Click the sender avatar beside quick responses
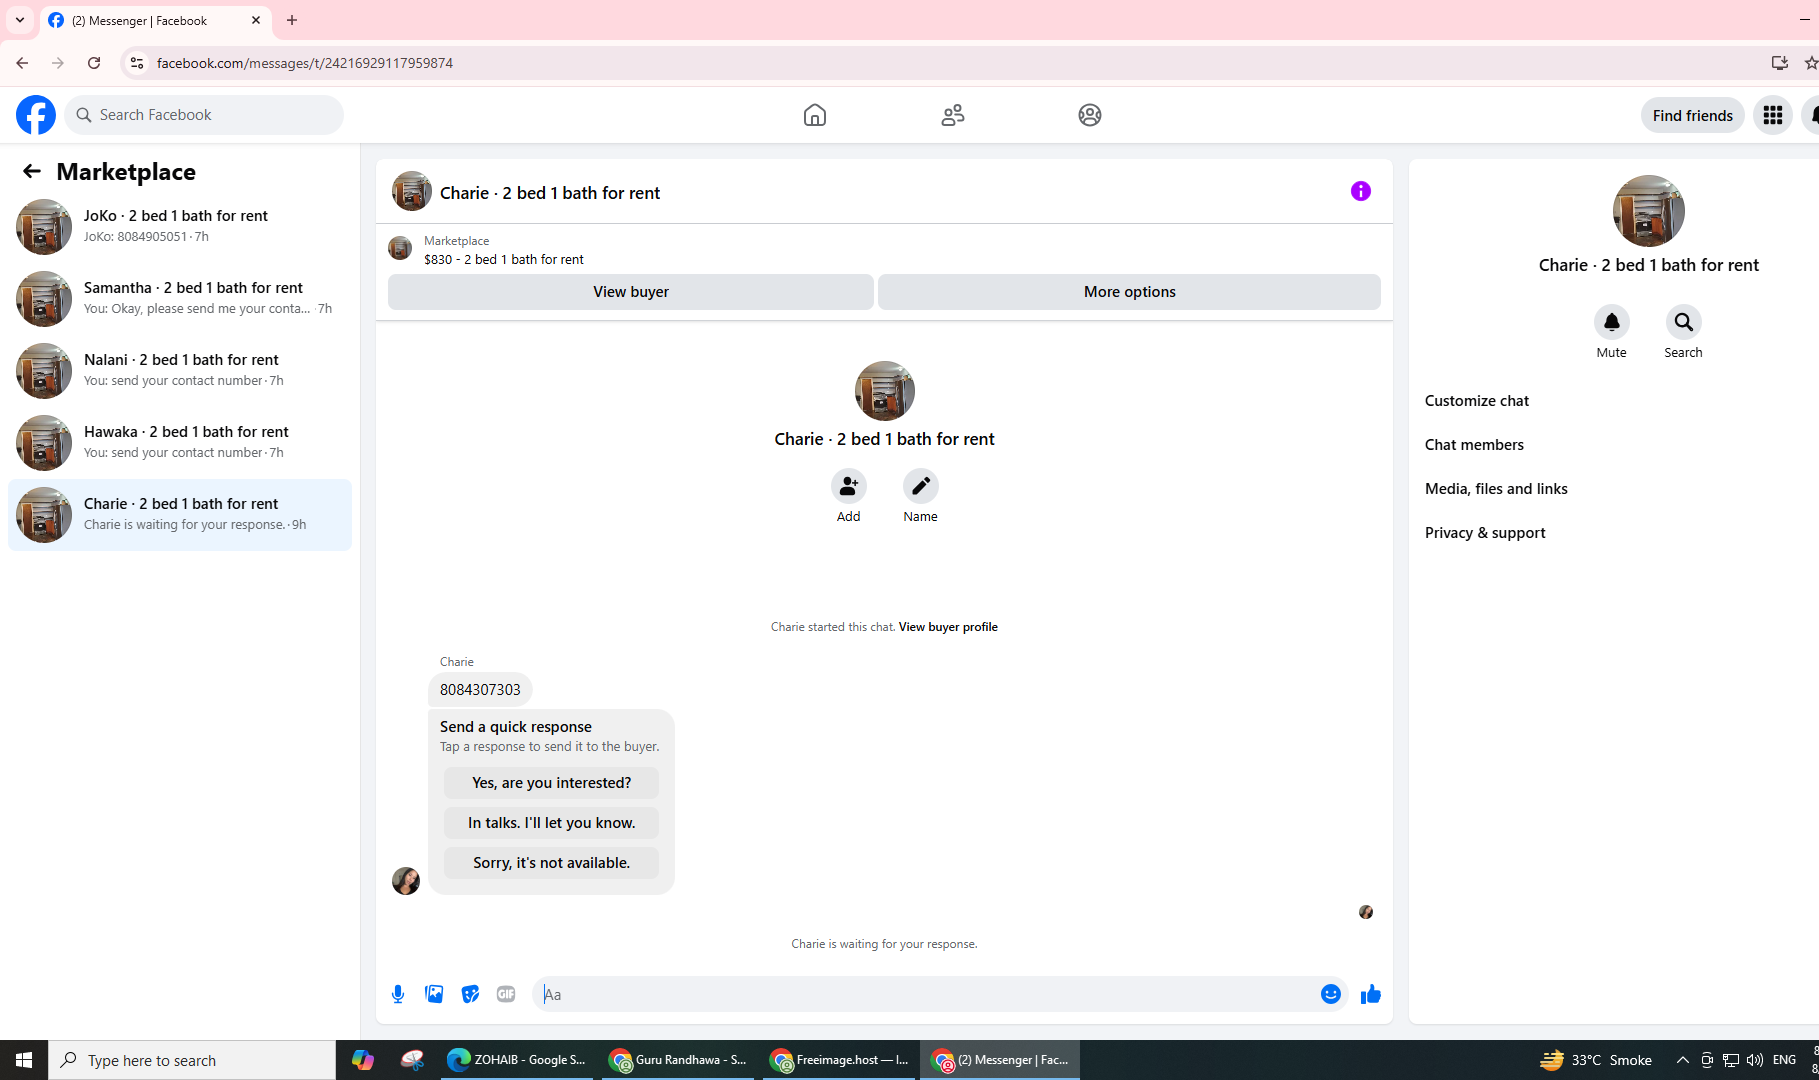Viewport: 1819px width, 1080px height. pyautogui.click(x=406, y=881)
